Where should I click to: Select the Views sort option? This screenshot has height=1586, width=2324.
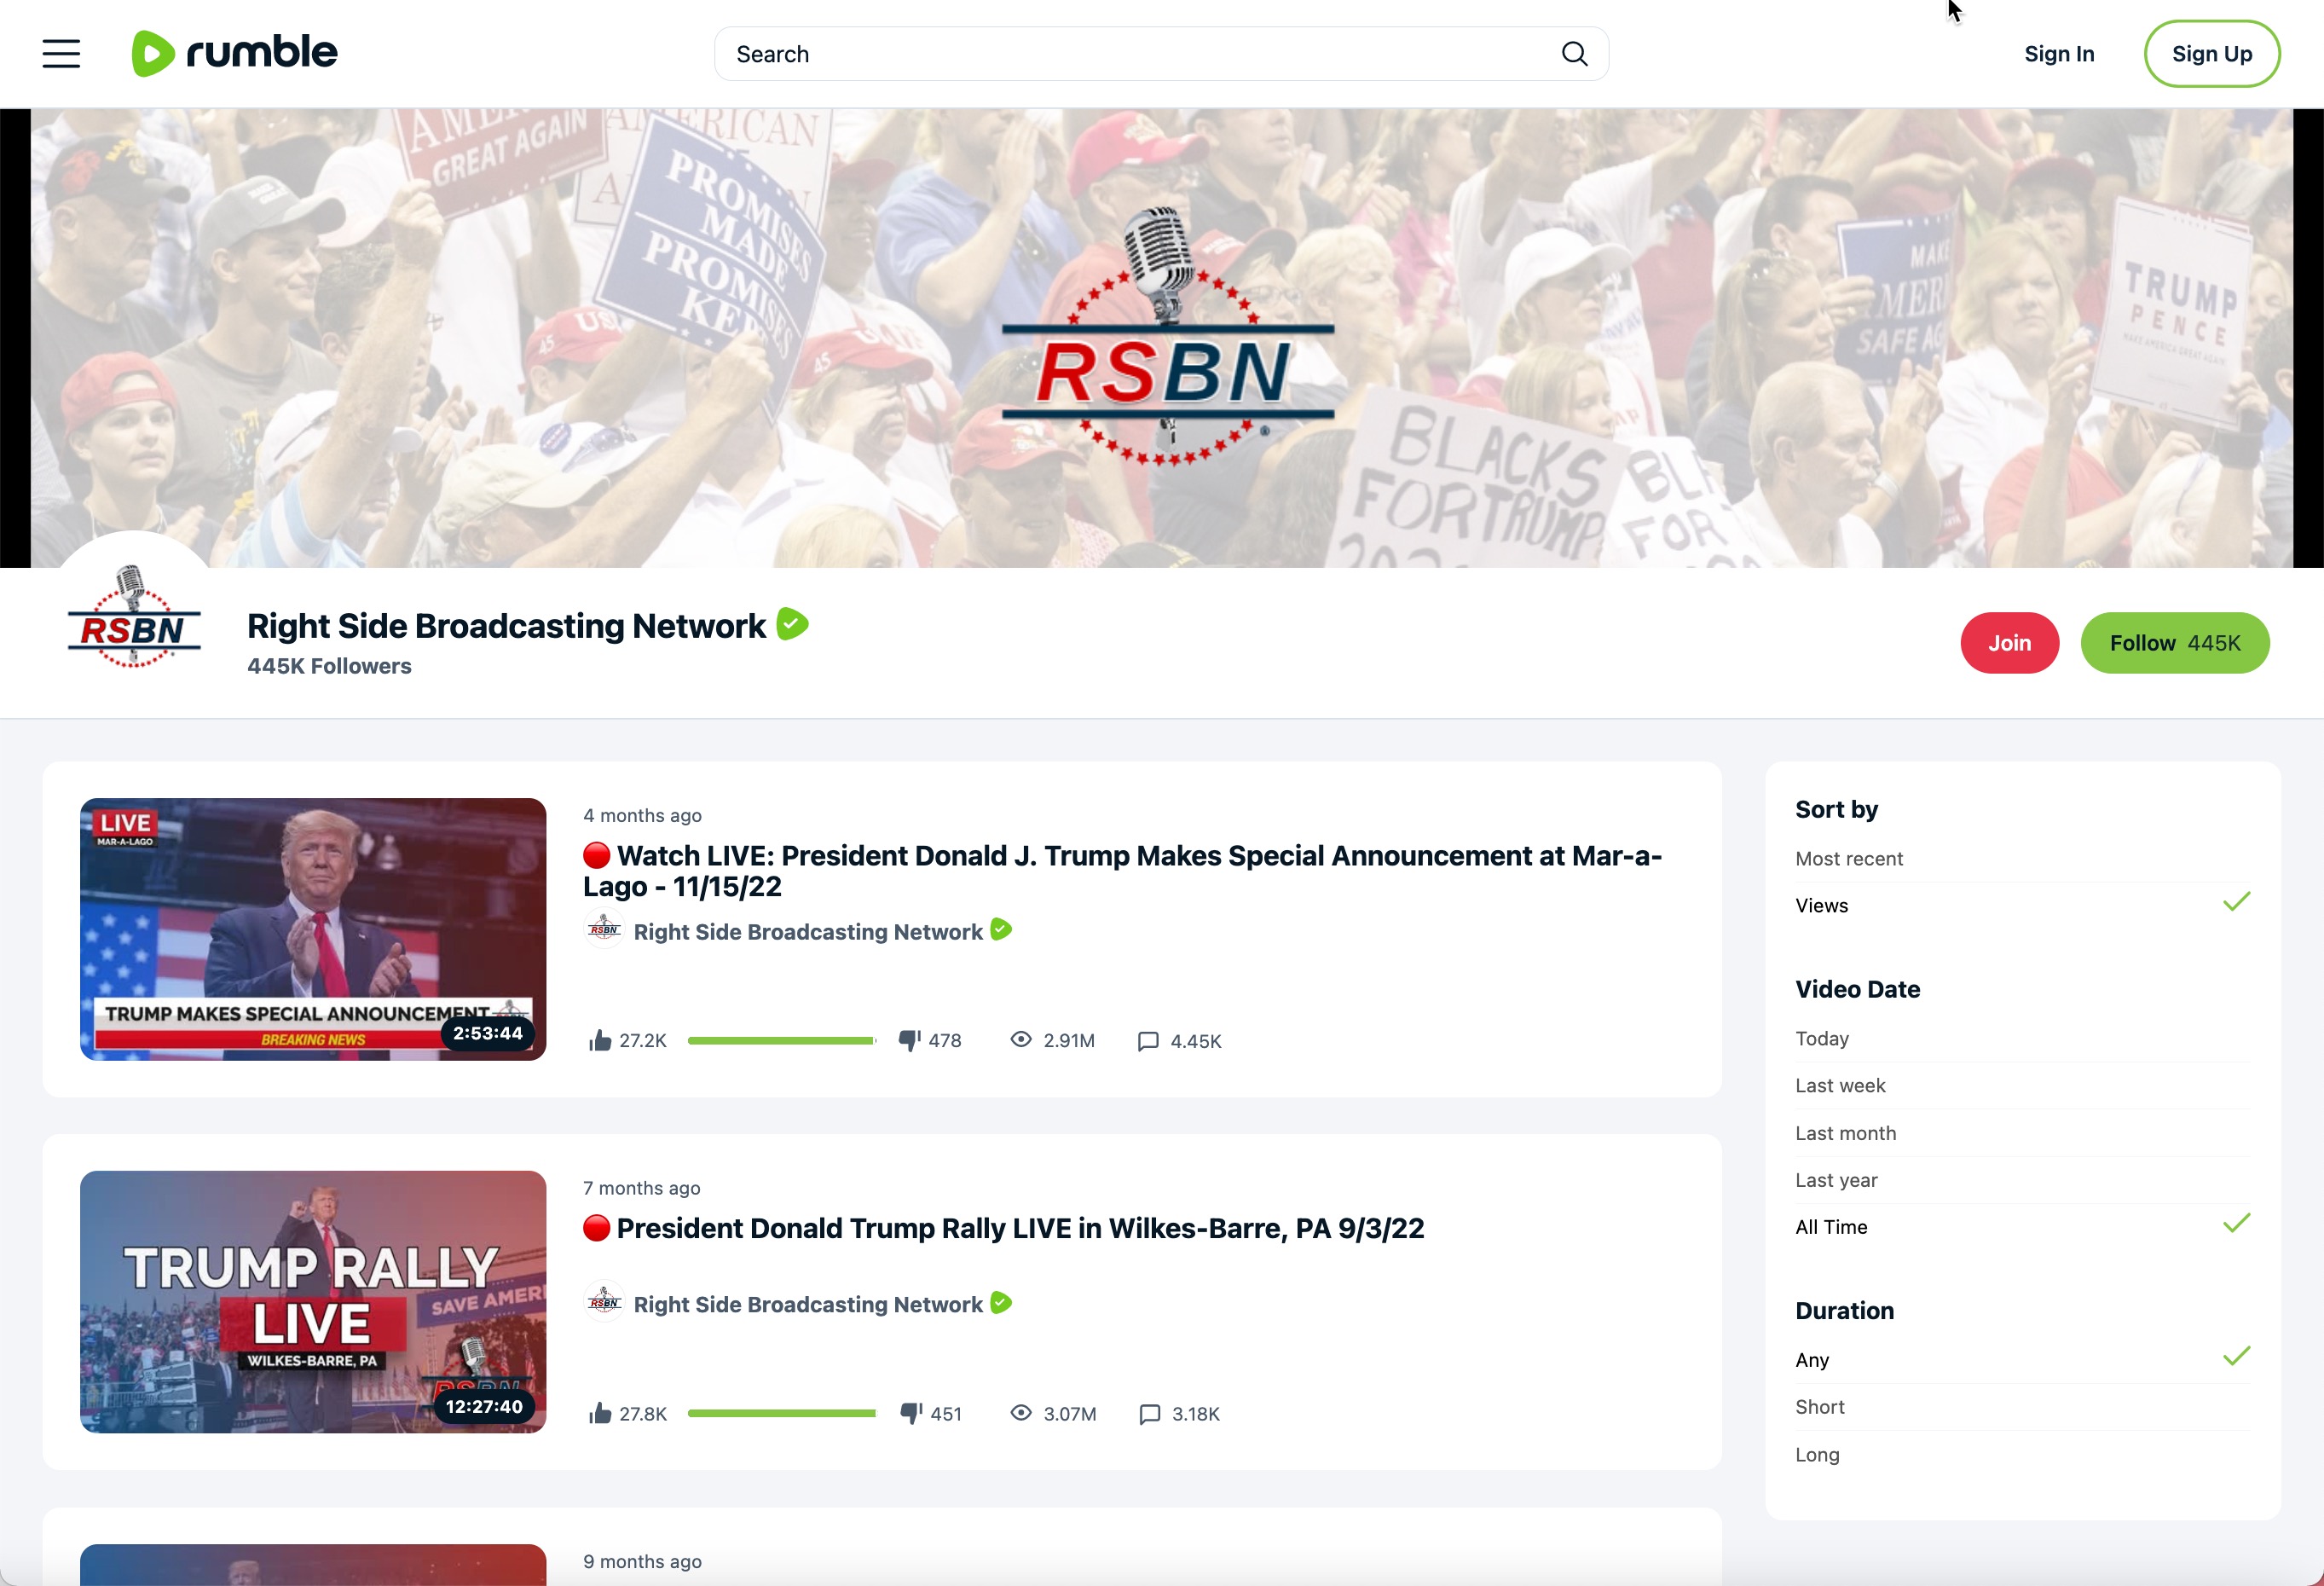(x=2022, y=905)
